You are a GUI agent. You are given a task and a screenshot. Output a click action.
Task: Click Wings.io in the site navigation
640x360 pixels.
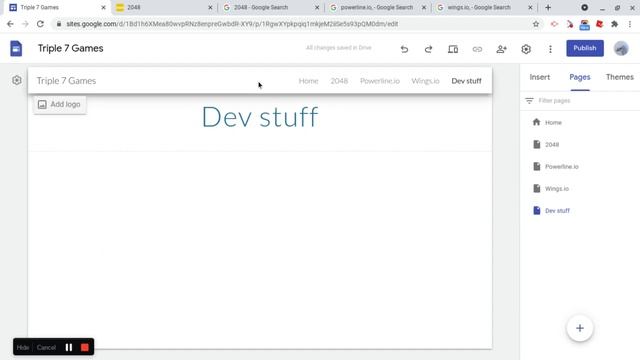point(425,81)
